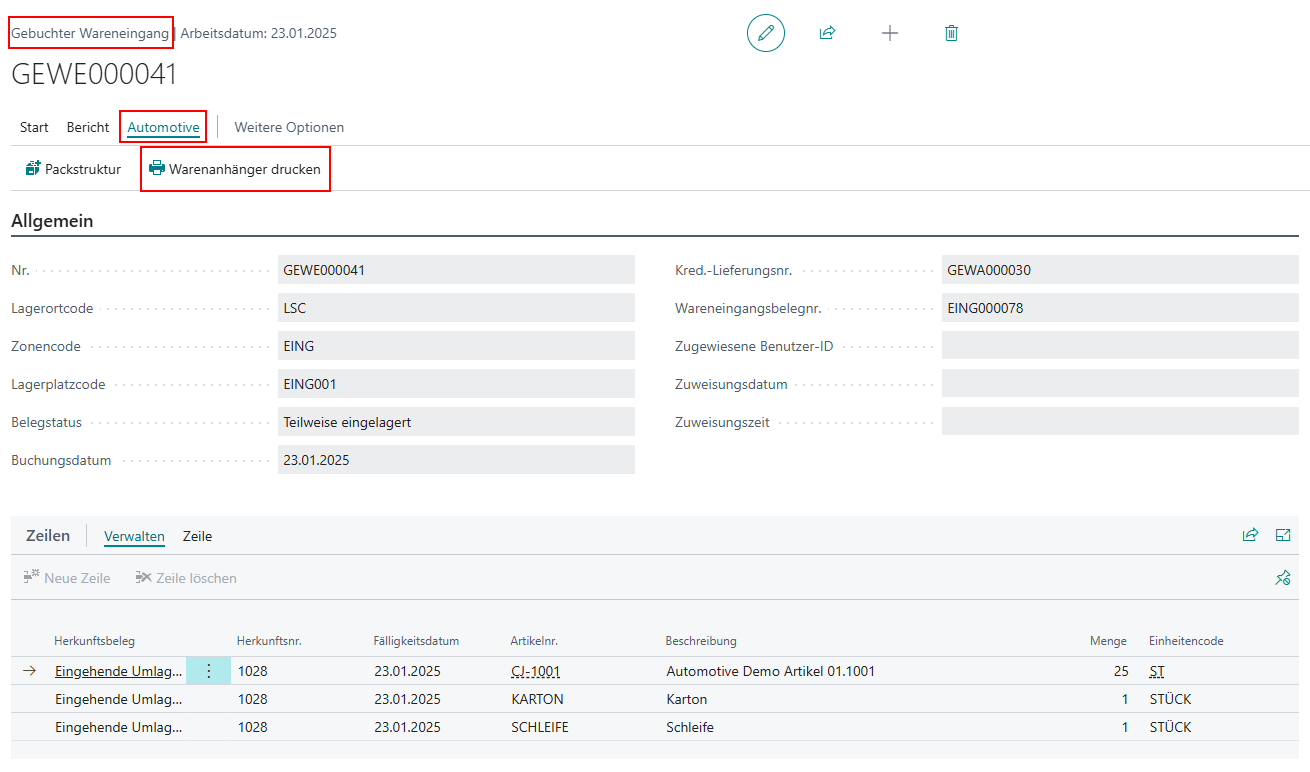Image resolution: width=1310 pixels, height=772 pixels.
Task: Open the Zeile menu in lines section
Action: click(x=197, y=536)
